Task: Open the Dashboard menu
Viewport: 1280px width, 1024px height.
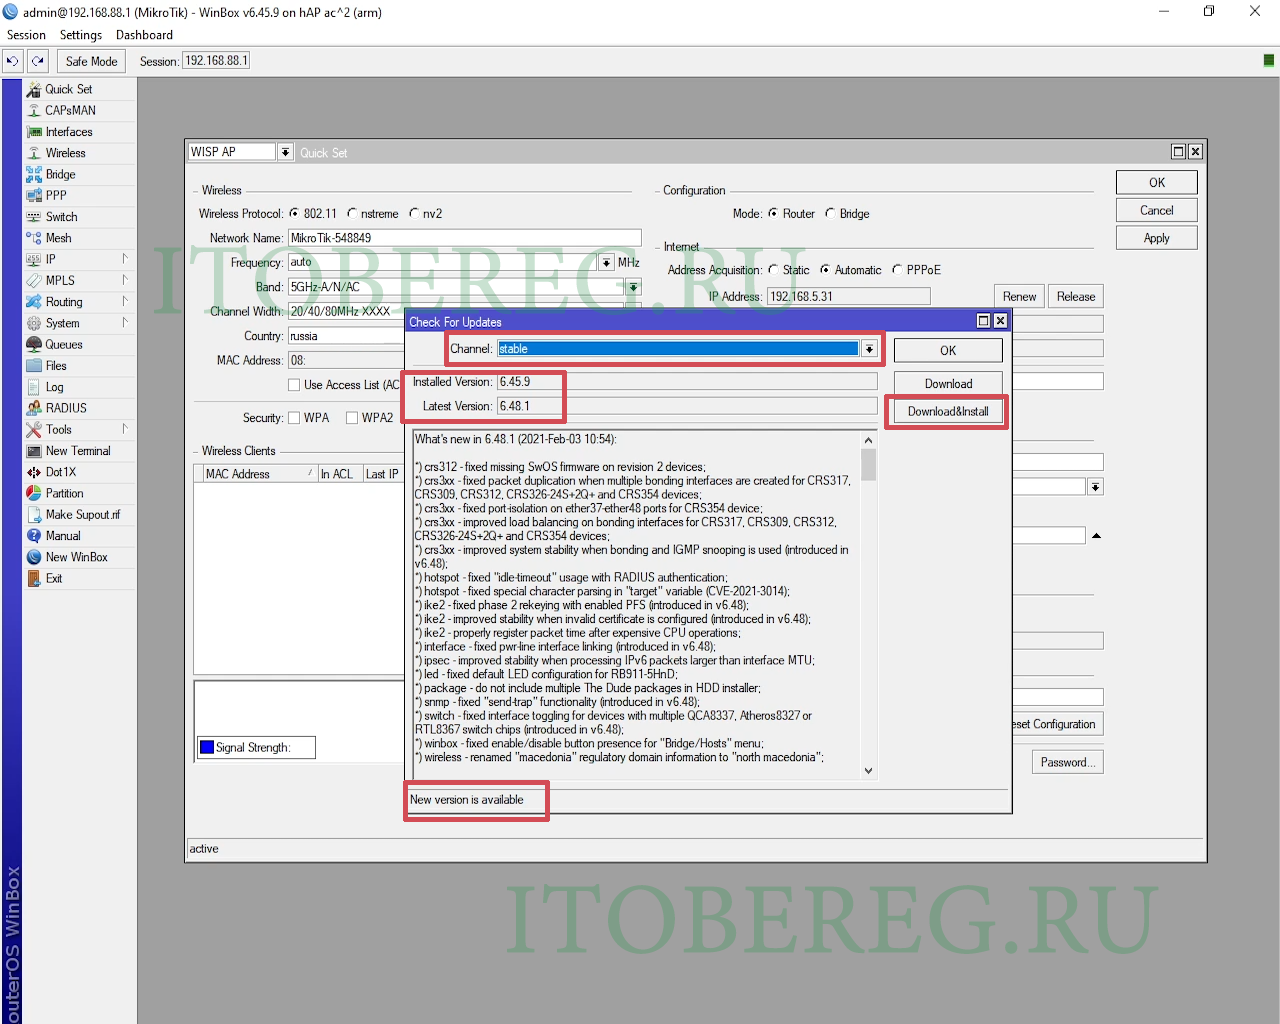Action: [x=144, y=35]
